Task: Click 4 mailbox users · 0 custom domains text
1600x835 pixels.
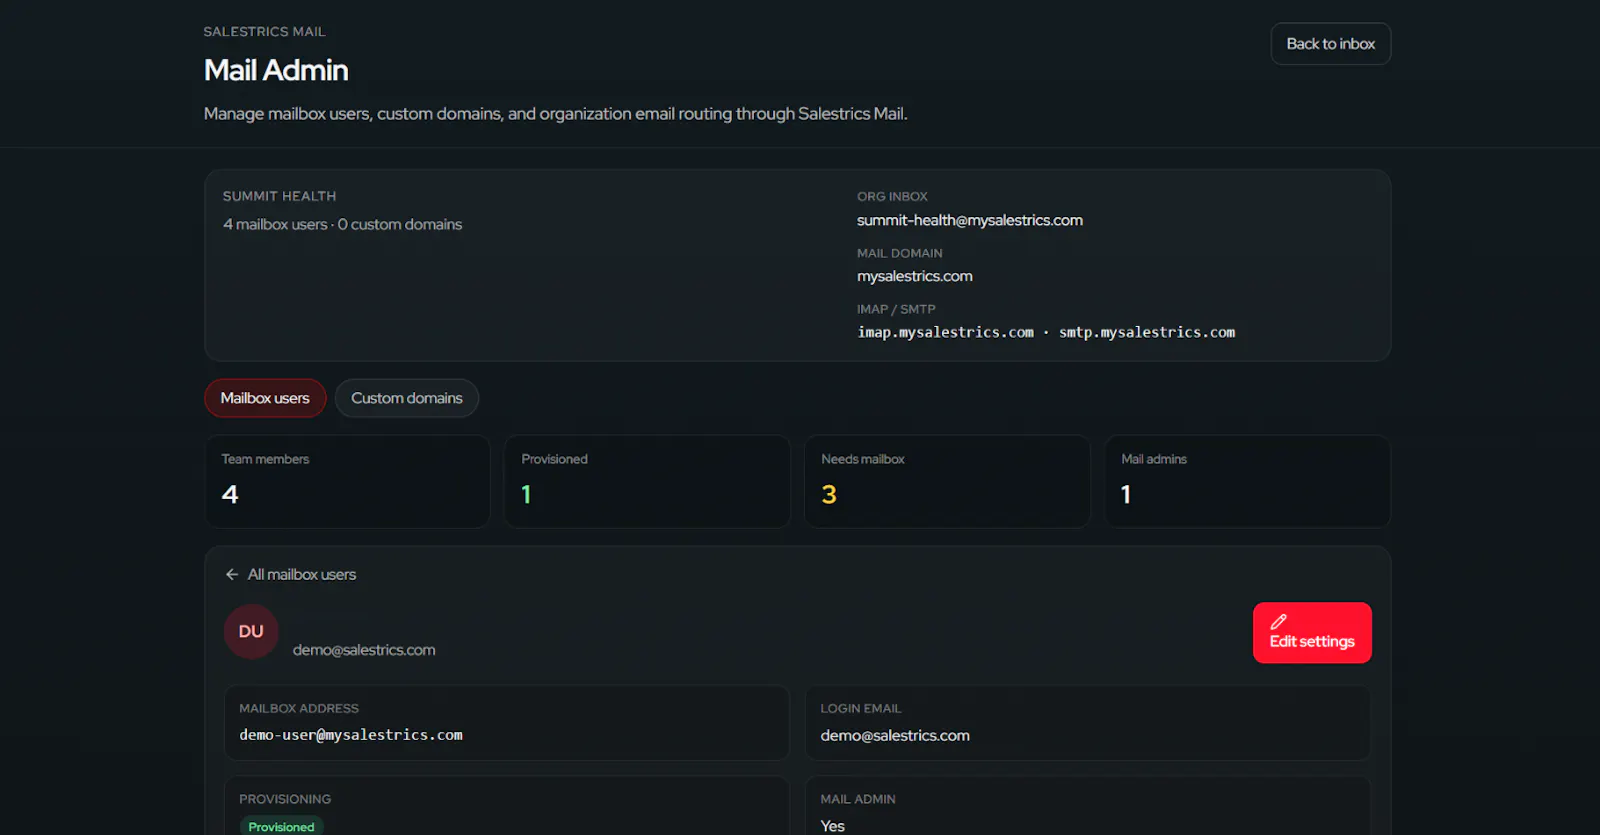Action: point(342,224)
